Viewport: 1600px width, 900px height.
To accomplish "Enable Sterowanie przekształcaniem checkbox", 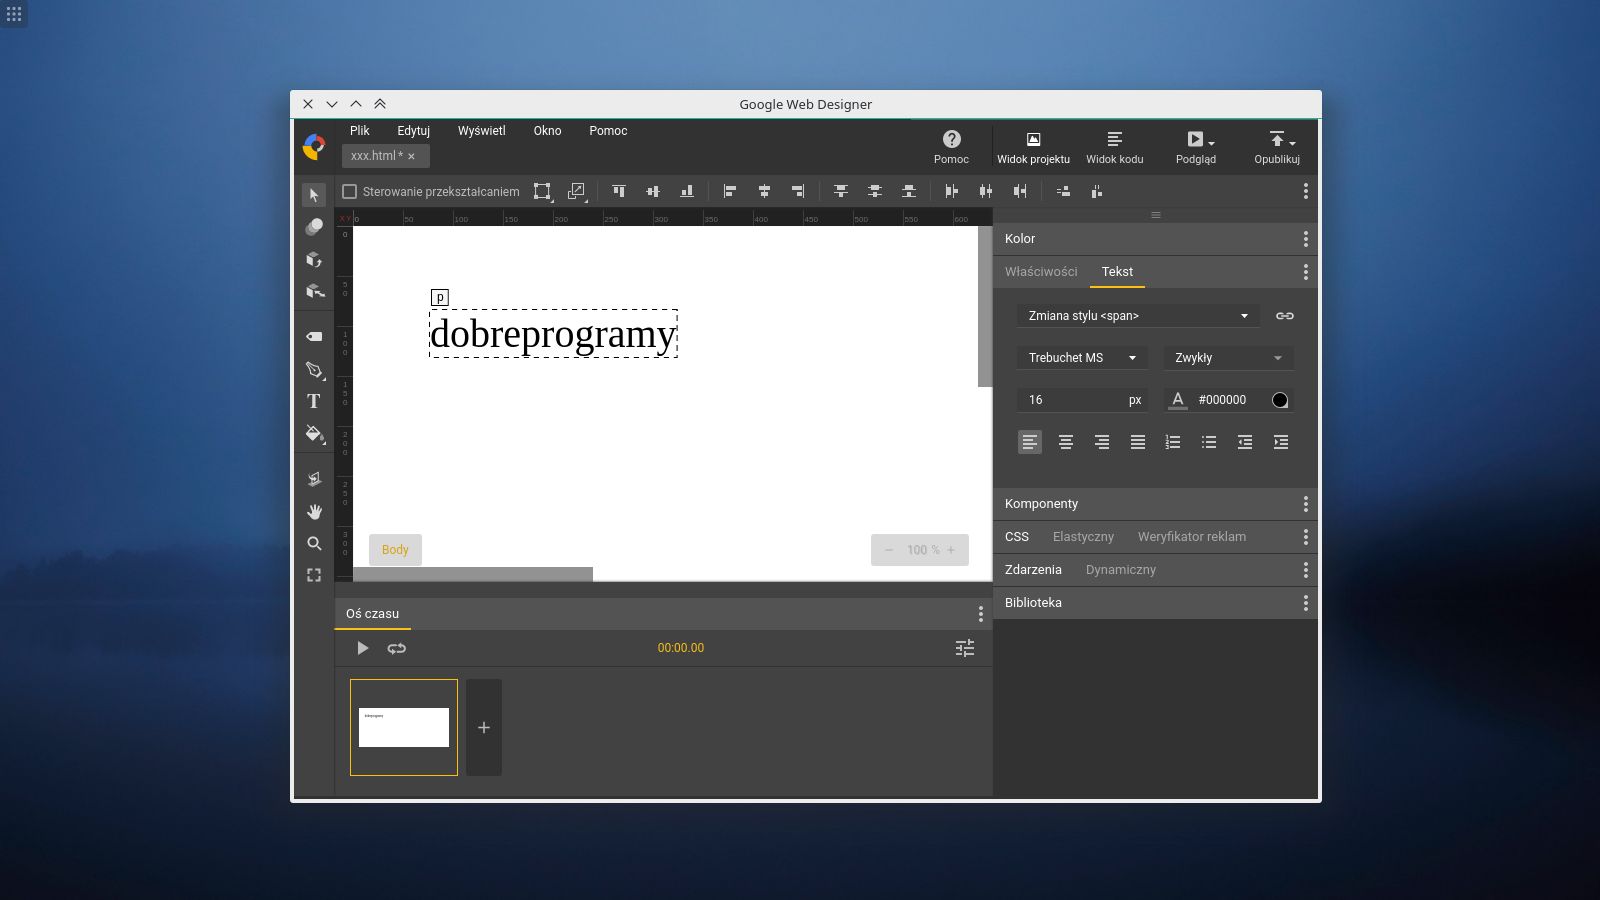I will tap(350, 191).
